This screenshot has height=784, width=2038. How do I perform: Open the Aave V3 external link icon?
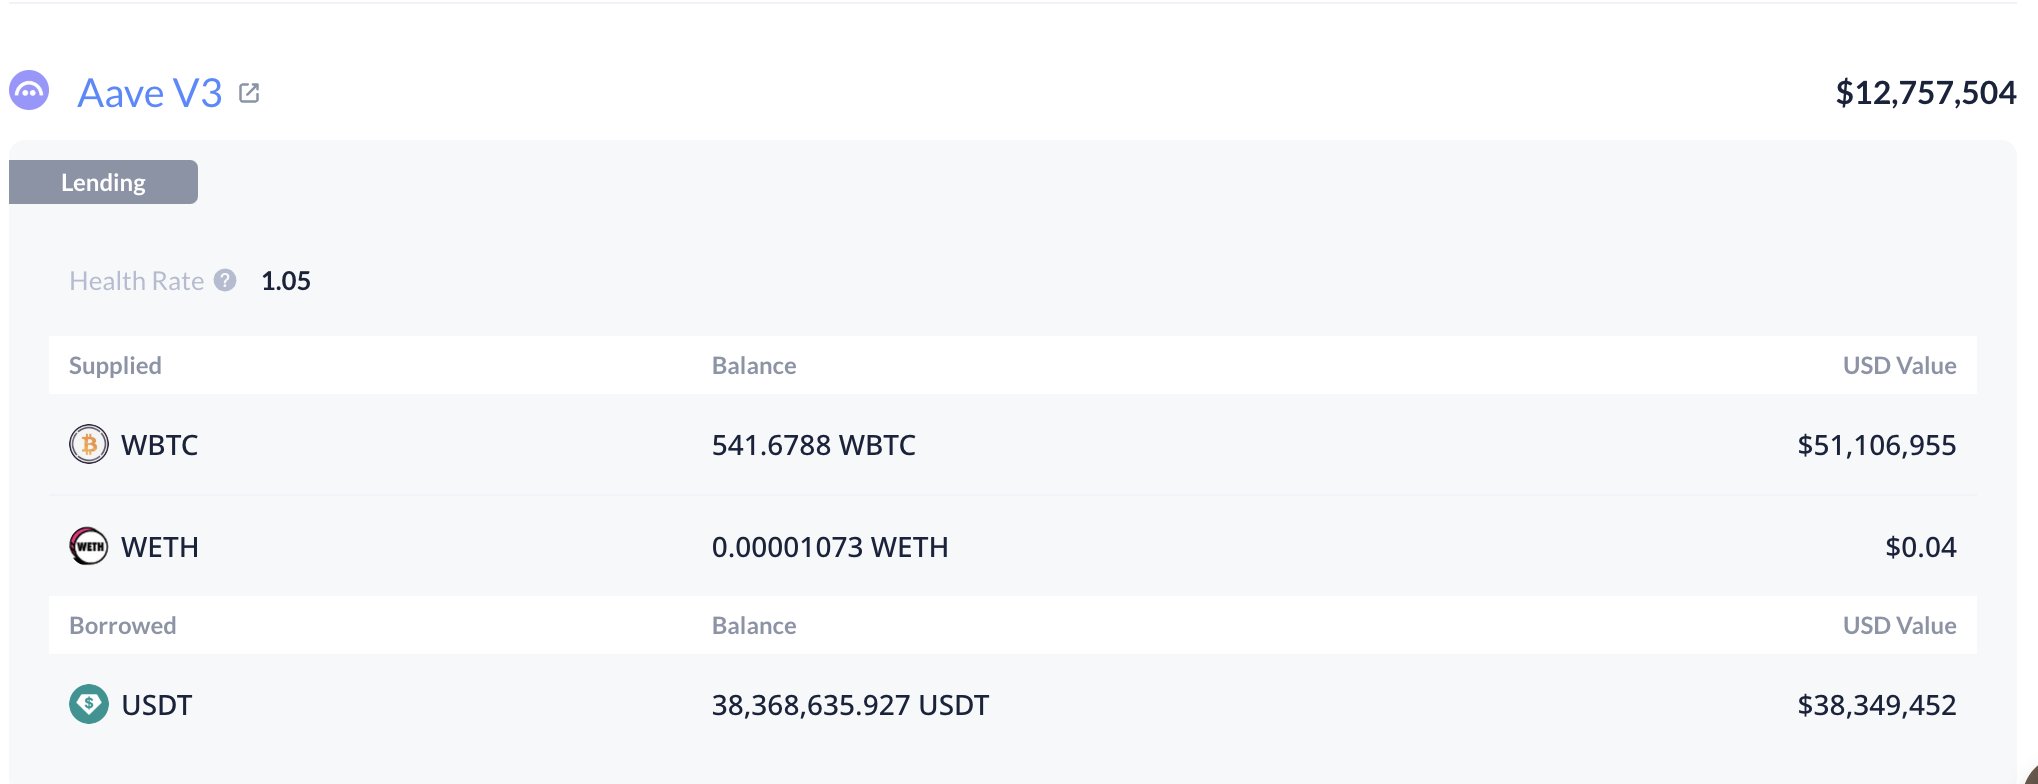pyautogui.click(x=249, y=93)
